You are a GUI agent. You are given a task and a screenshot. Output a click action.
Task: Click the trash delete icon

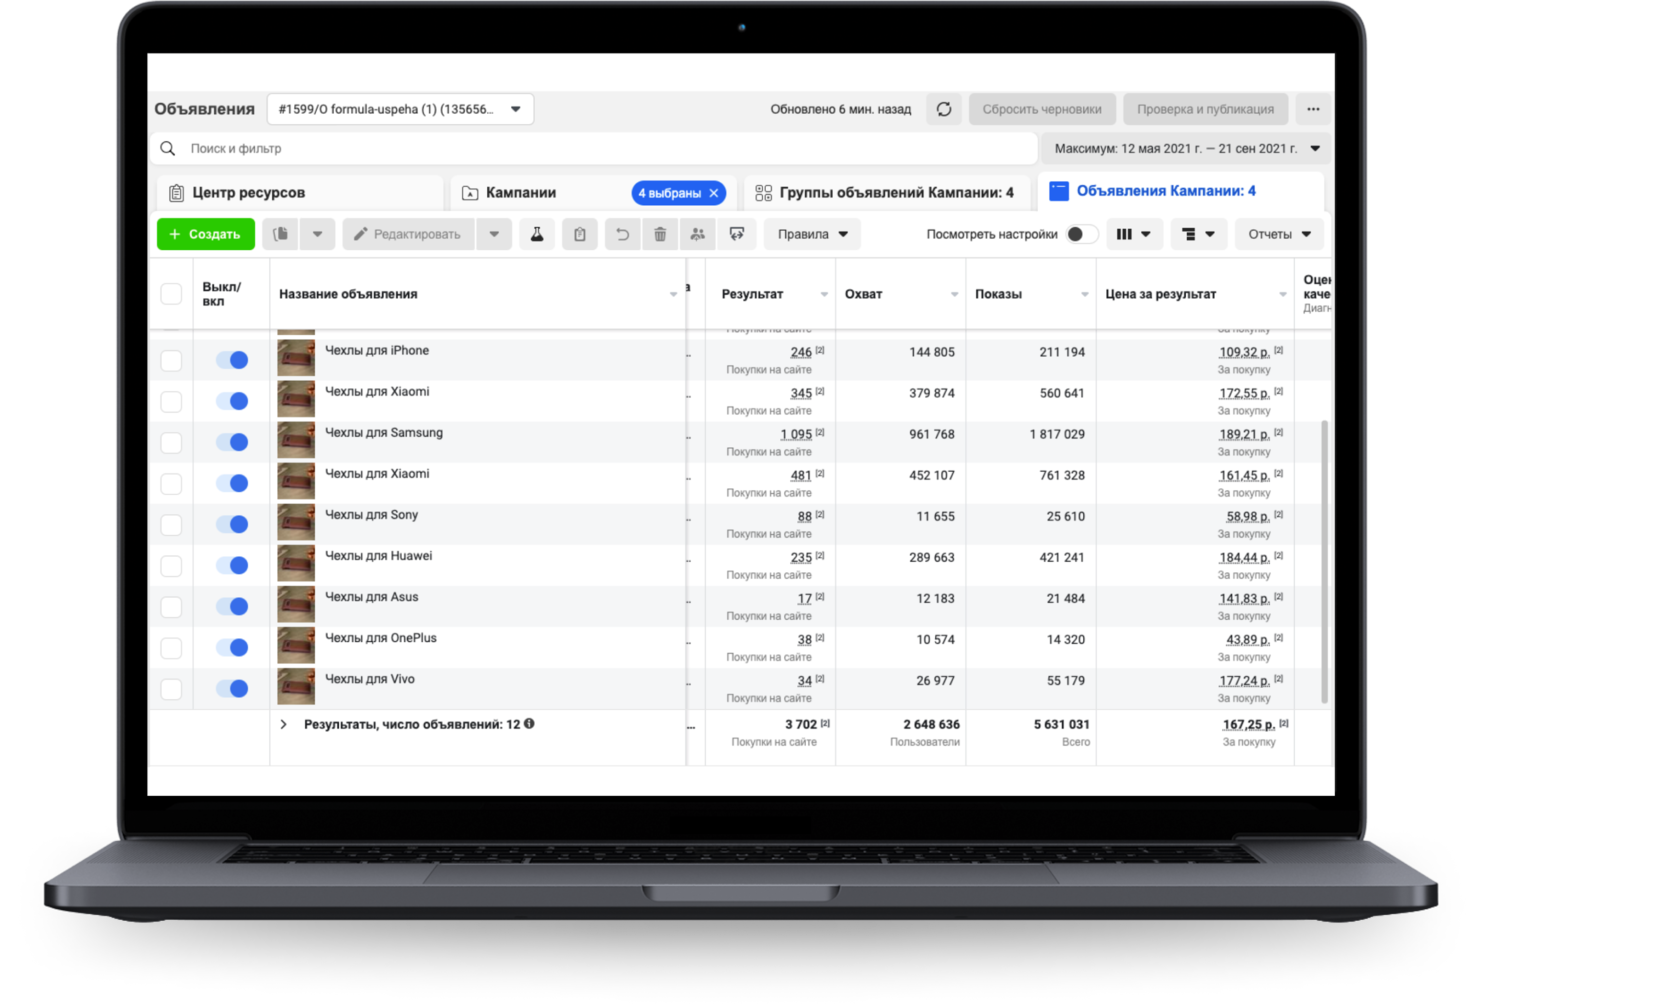[660, 234]
